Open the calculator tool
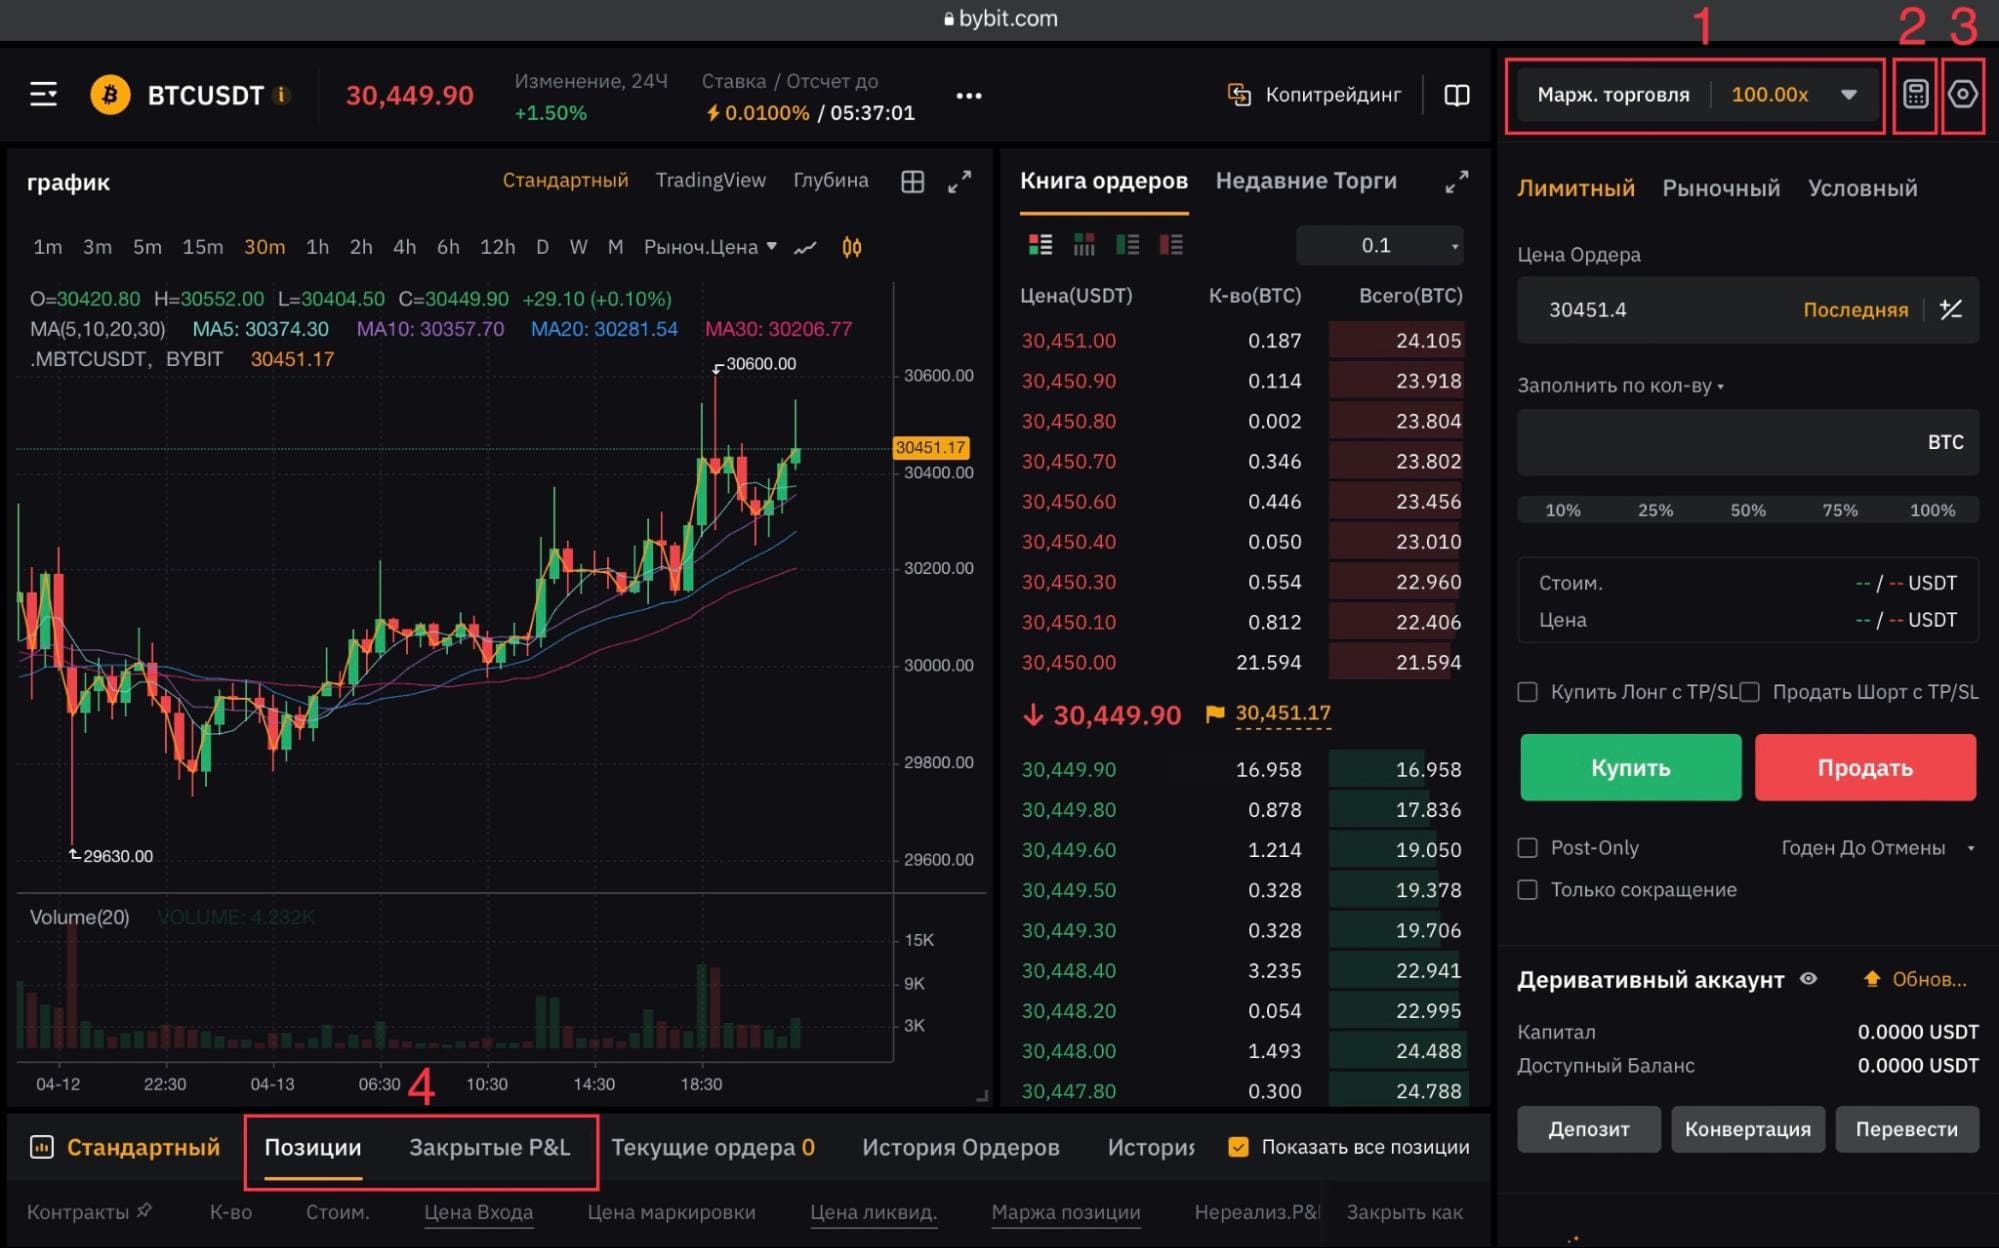The width and height of the screenshot is (1999, 1248). (1915, 95)
